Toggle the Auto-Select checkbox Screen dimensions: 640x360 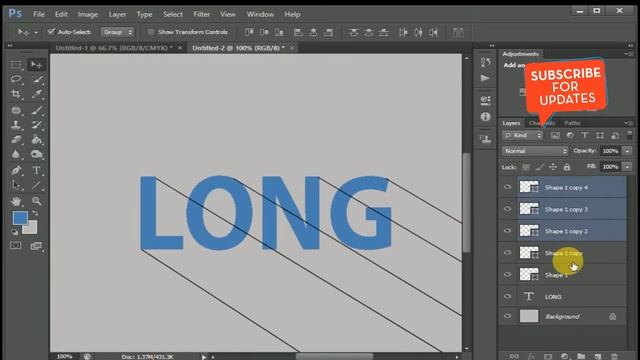pyautogui.click(x=51, y=32)
